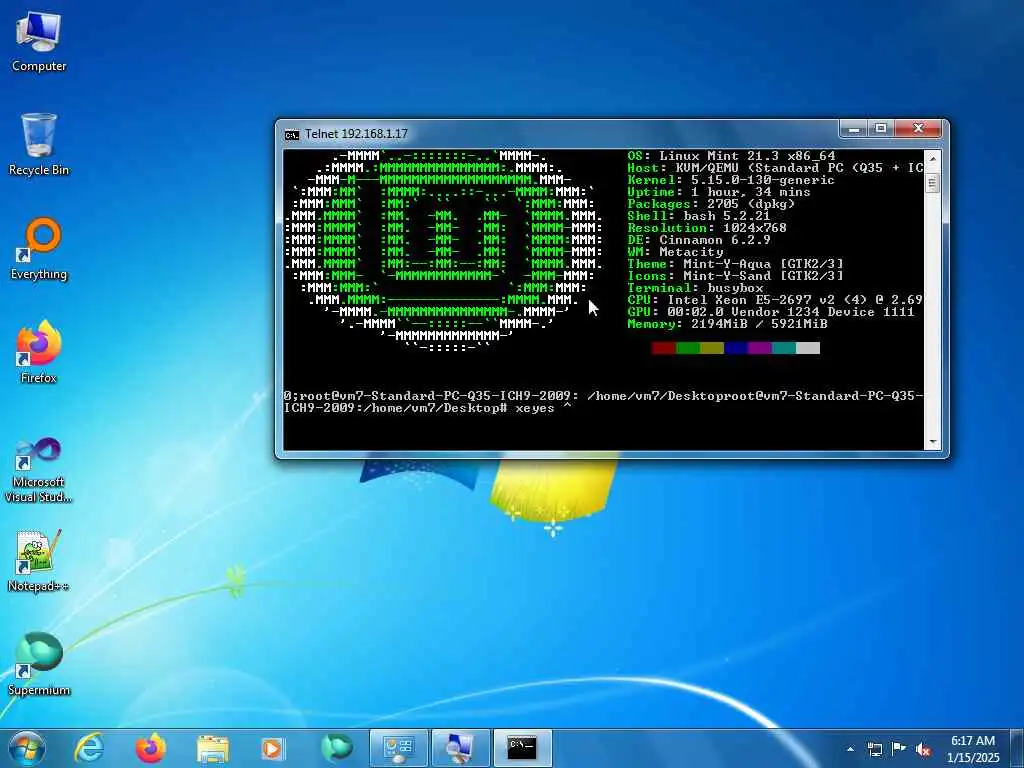Click the 'DE: Cinnamon 6.2.9' line
The image size is (1024, 768).
coord(698,240)
